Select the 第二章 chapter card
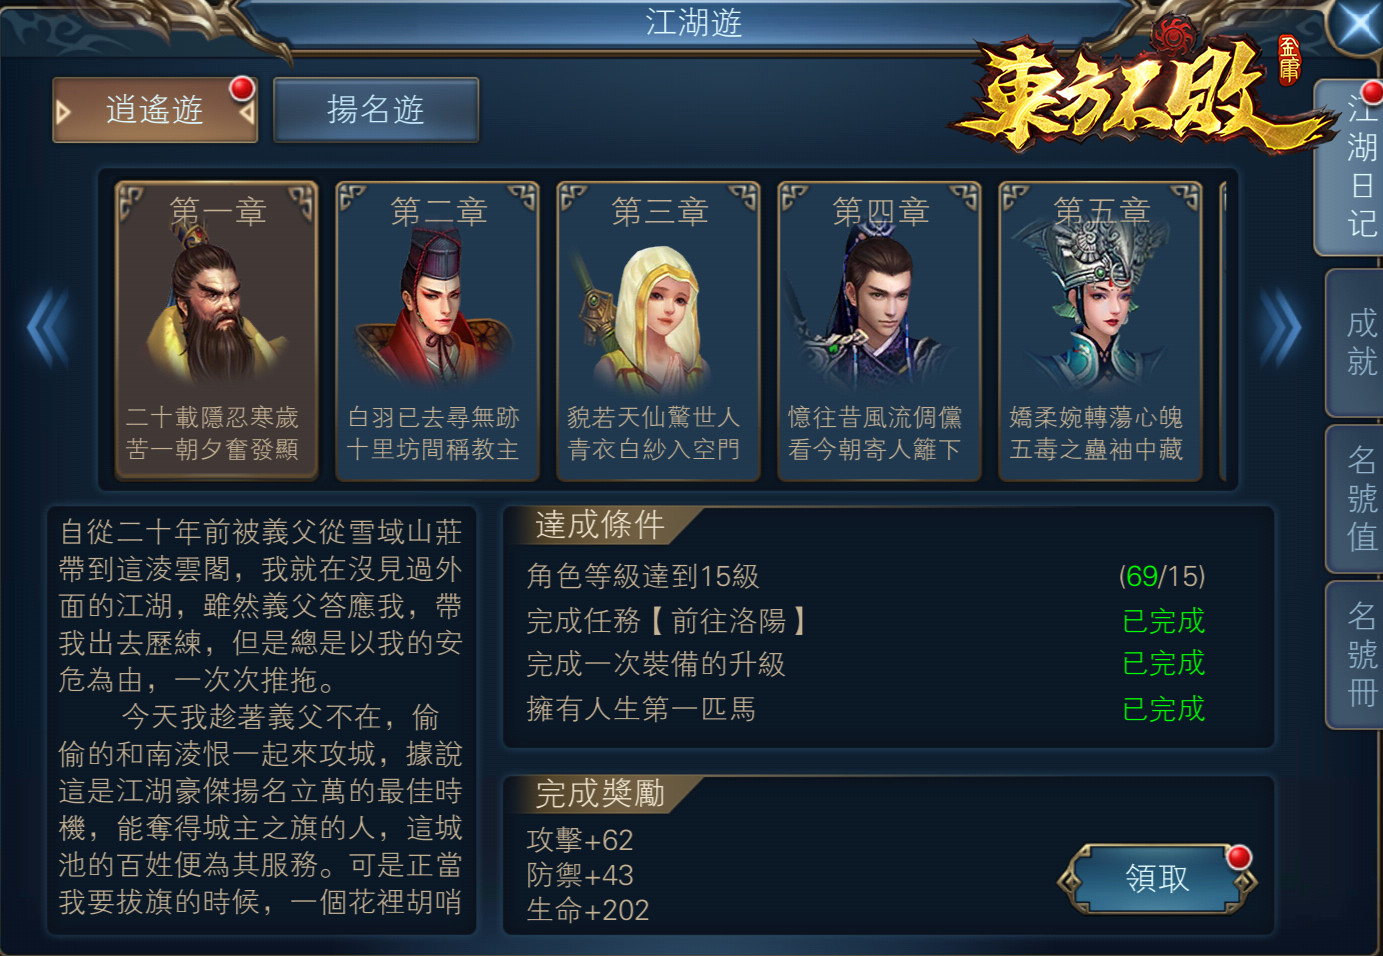1383x956 pixels. click(x=438, y=331)
